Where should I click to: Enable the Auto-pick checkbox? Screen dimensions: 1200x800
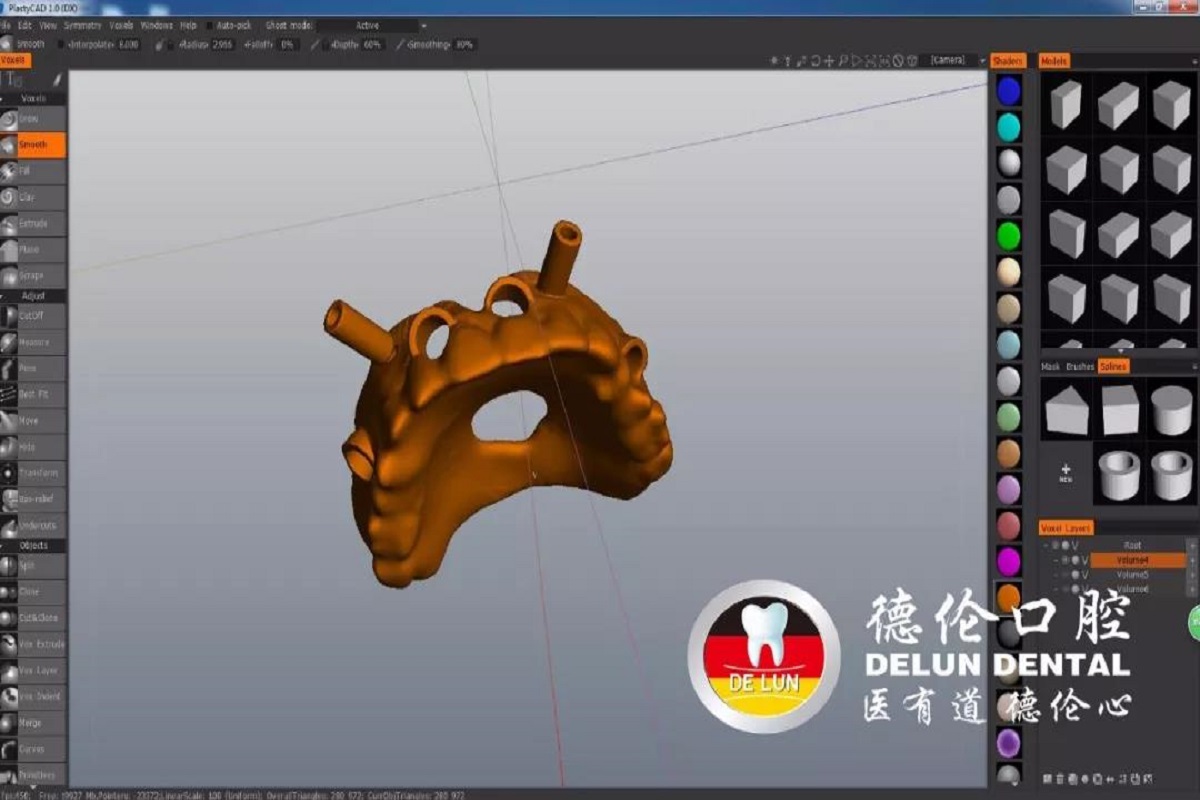pyautogui.click(x=209, y=25)
